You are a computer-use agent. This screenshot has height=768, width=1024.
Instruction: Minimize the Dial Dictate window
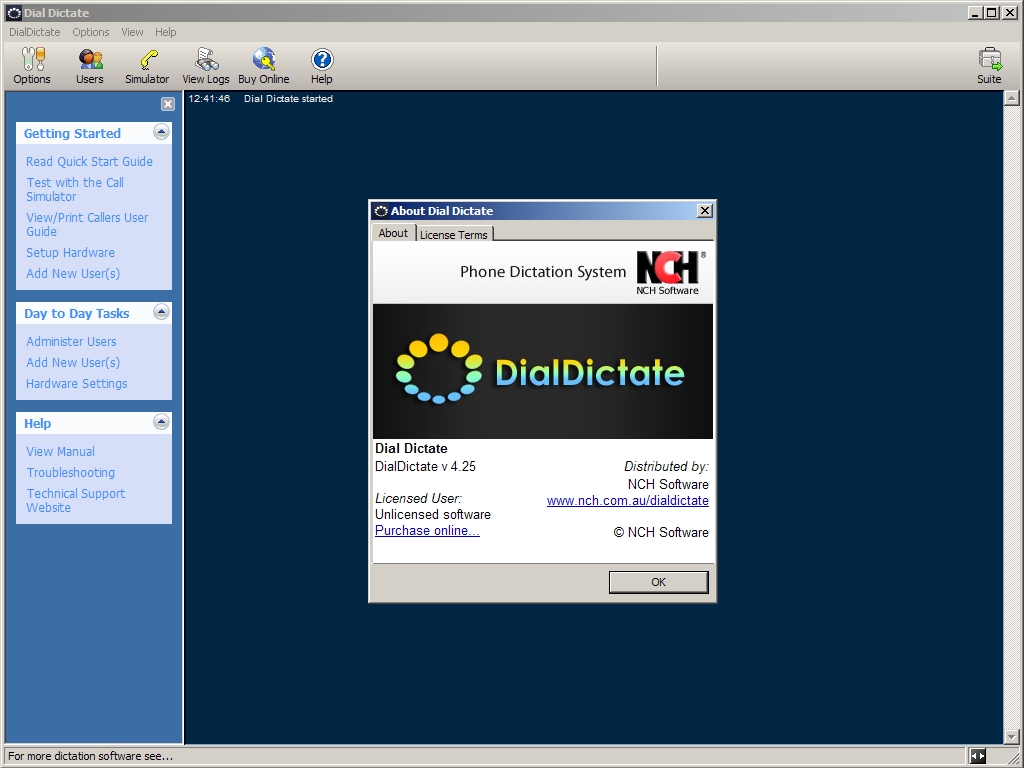coord(976,12)
